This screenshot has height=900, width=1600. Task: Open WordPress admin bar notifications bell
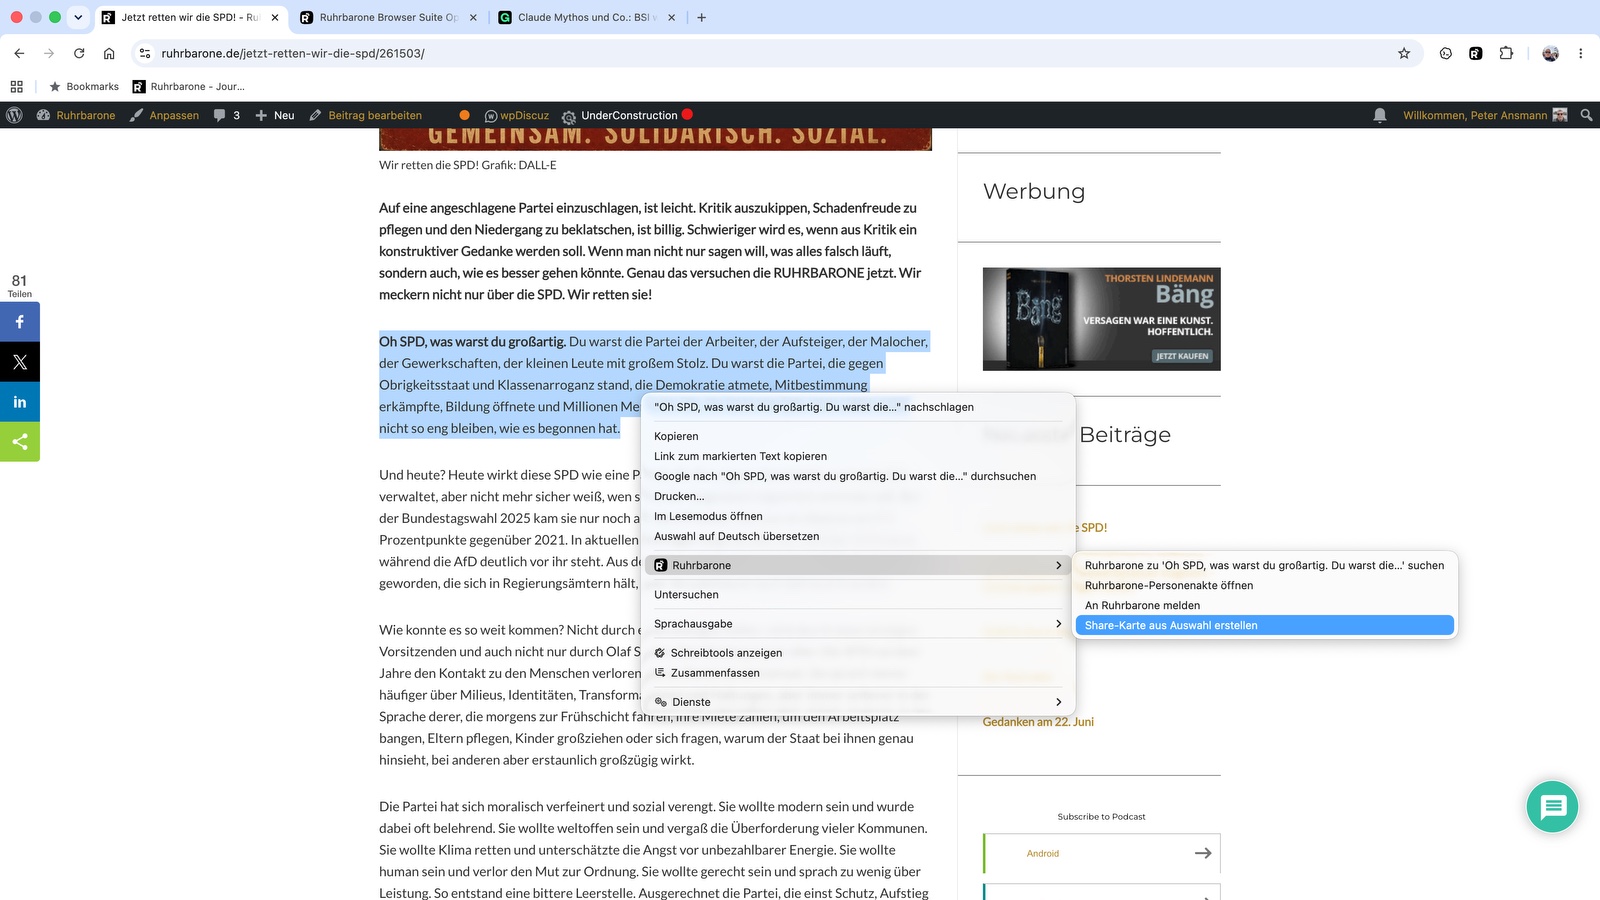1380,115
